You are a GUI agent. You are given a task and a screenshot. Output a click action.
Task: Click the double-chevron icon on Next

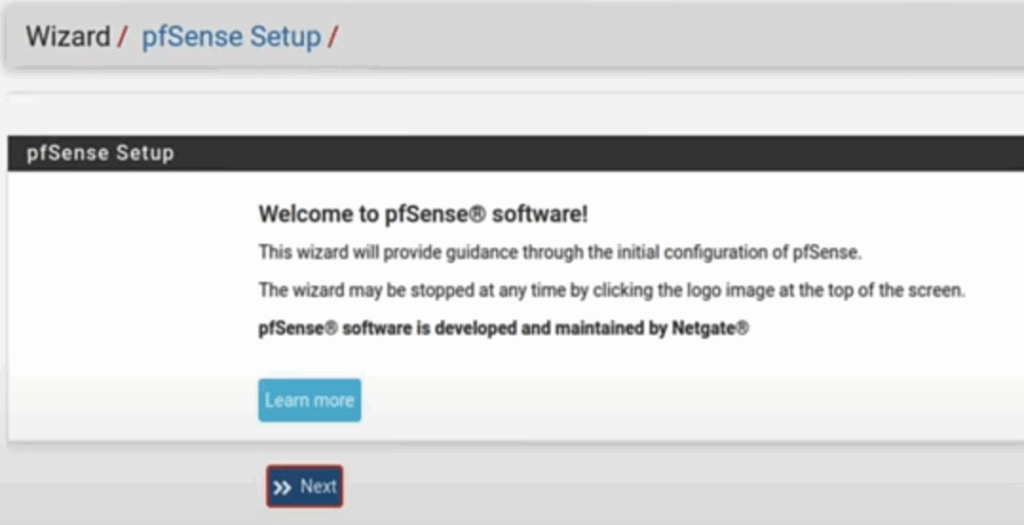pyautogui.click(x=282, y=487)
